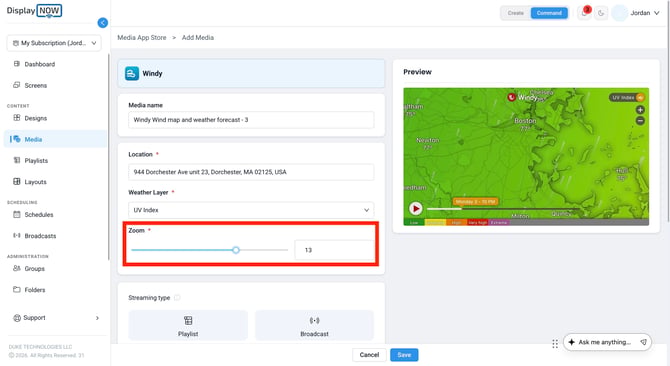Click the Jordan profile avatar
The width and height of the screenshot is (670, 366).
coord(620,13)
